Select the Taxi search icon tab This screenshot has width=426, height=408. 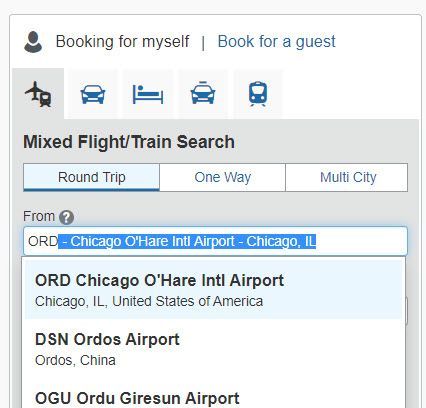[203, 93]
